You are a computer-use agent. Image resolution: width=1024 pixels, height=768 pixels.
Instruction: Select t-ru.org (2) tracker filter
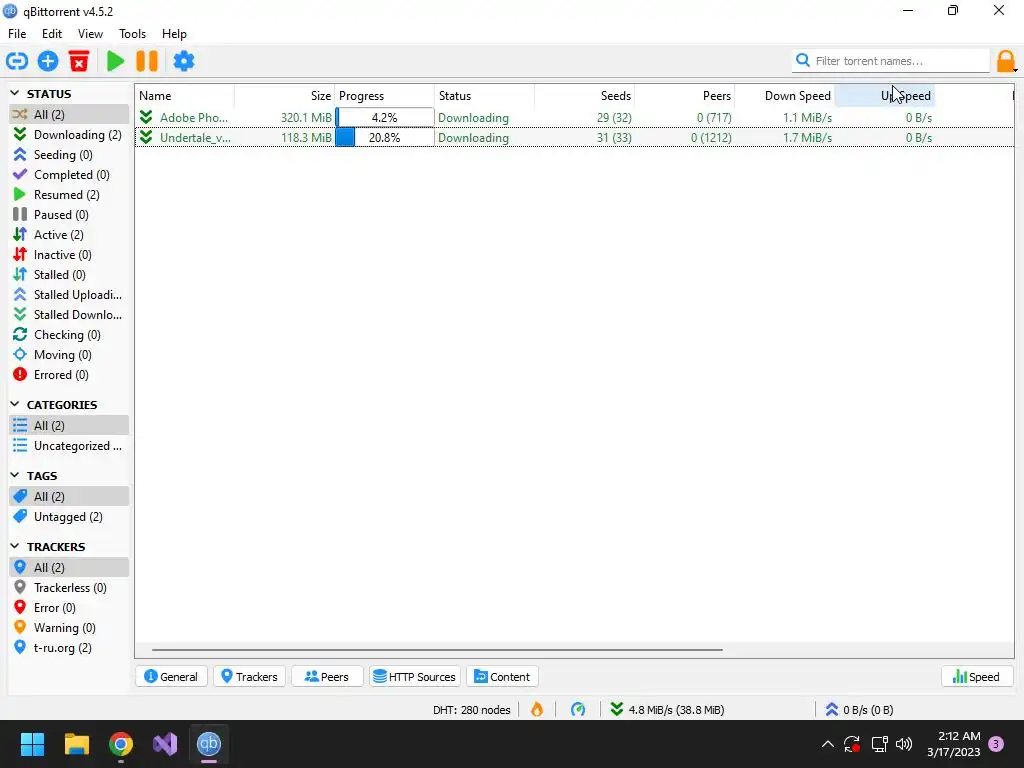(69, 648)
